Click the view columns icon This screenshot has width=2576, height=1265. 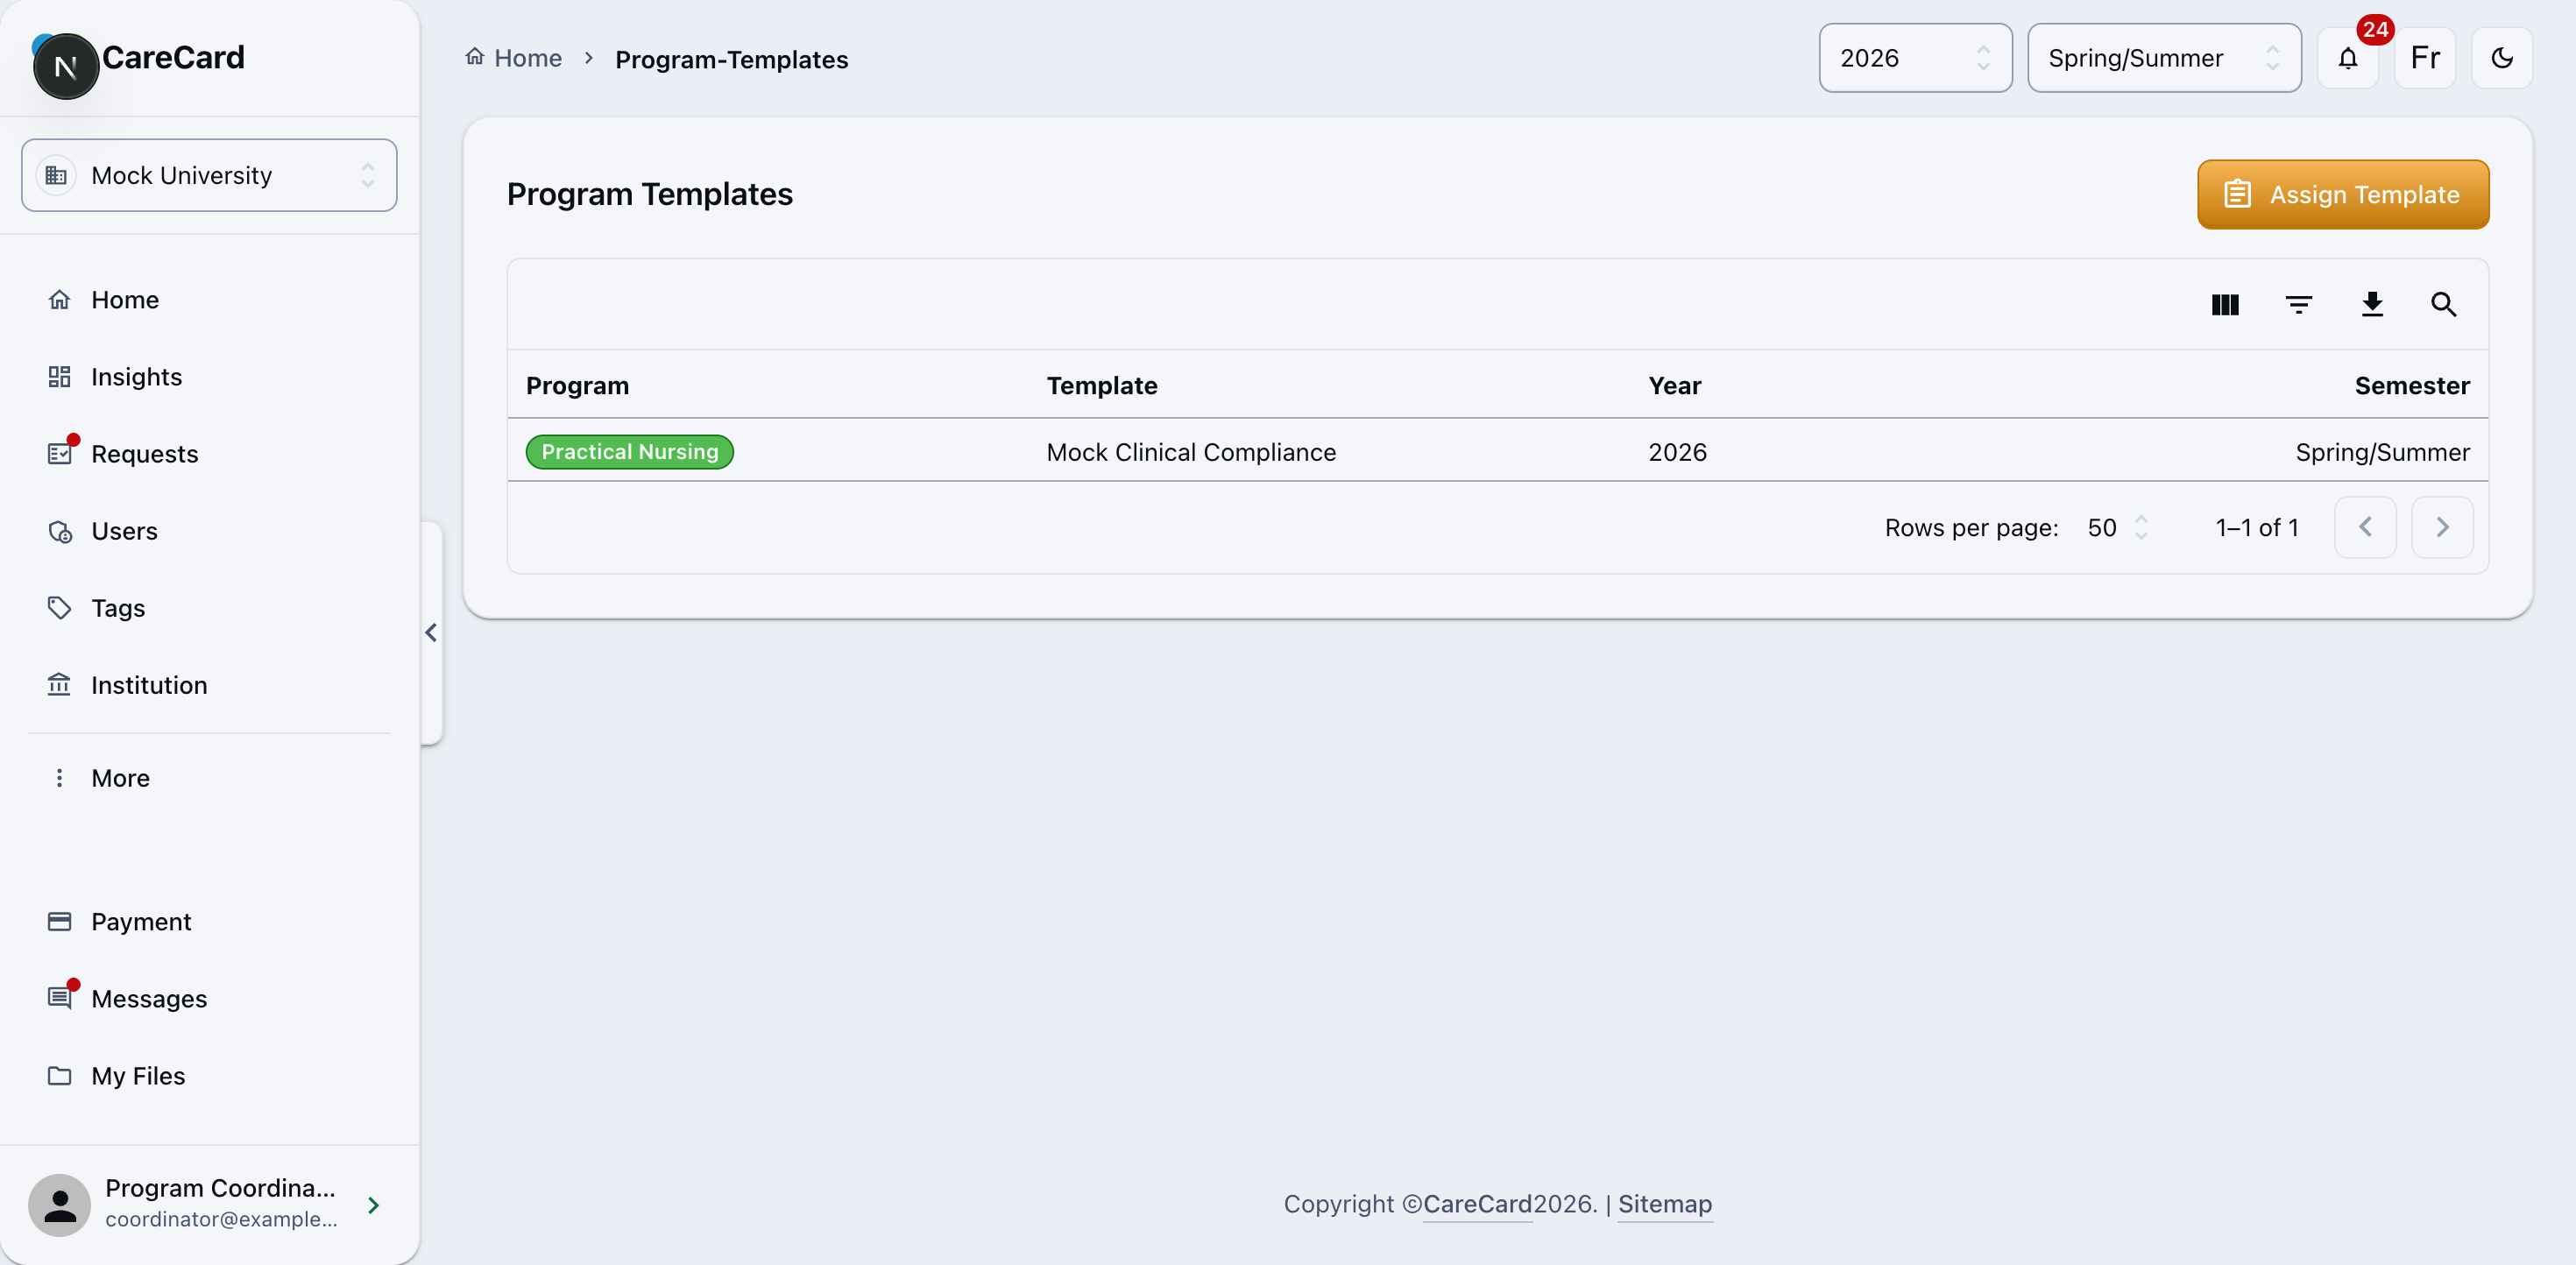[x=2224, y=304]
